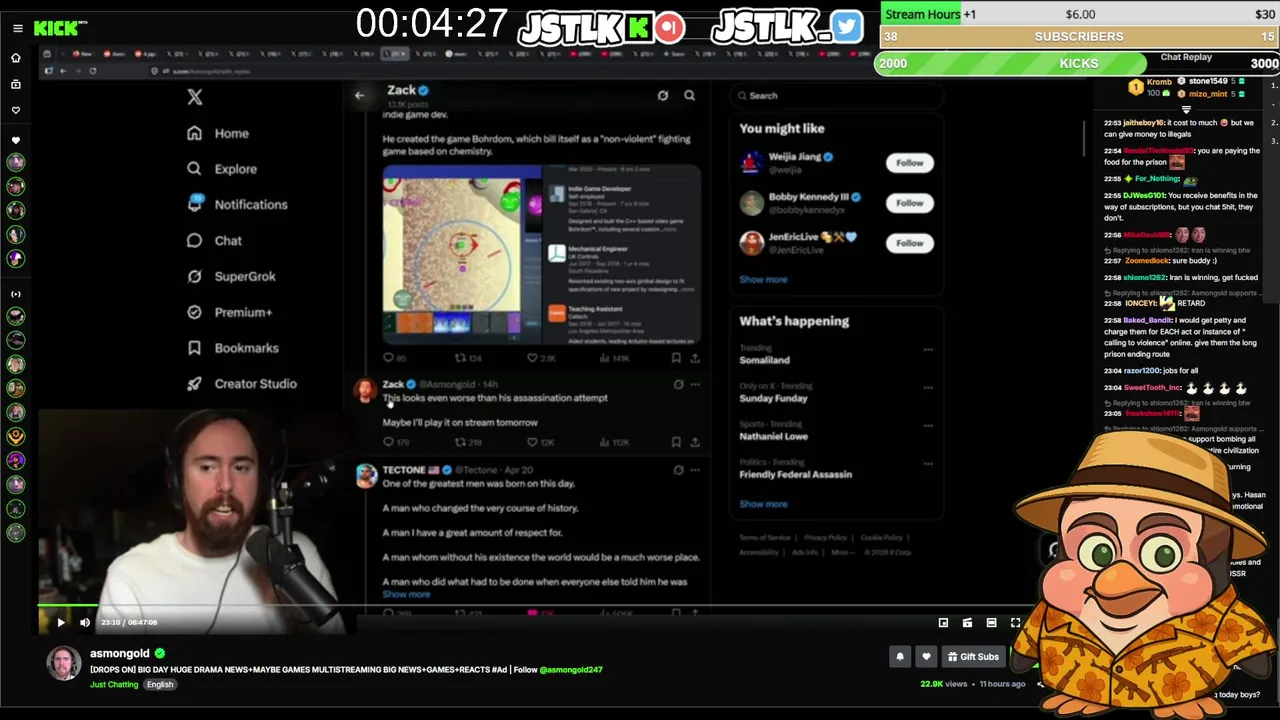Play the Kick stream video

pyautogui.click(x=60, y=622)
